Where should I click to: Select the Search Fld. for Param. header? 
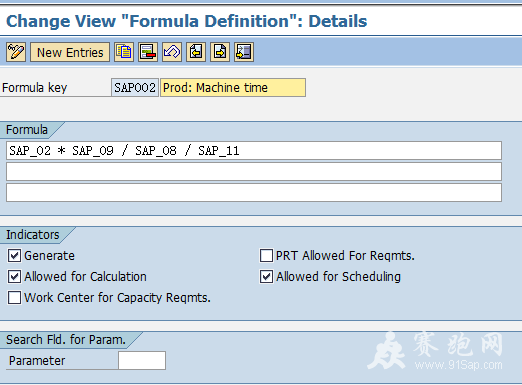(x=66, y=340)
